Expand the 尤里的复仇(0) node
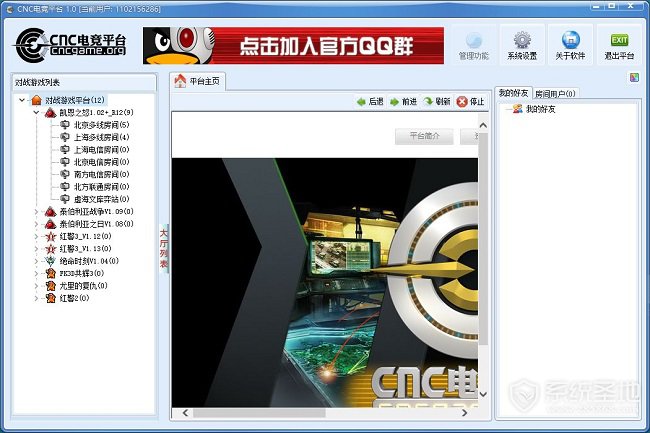Viewport: 650px width, 433px height. (36, 286)
